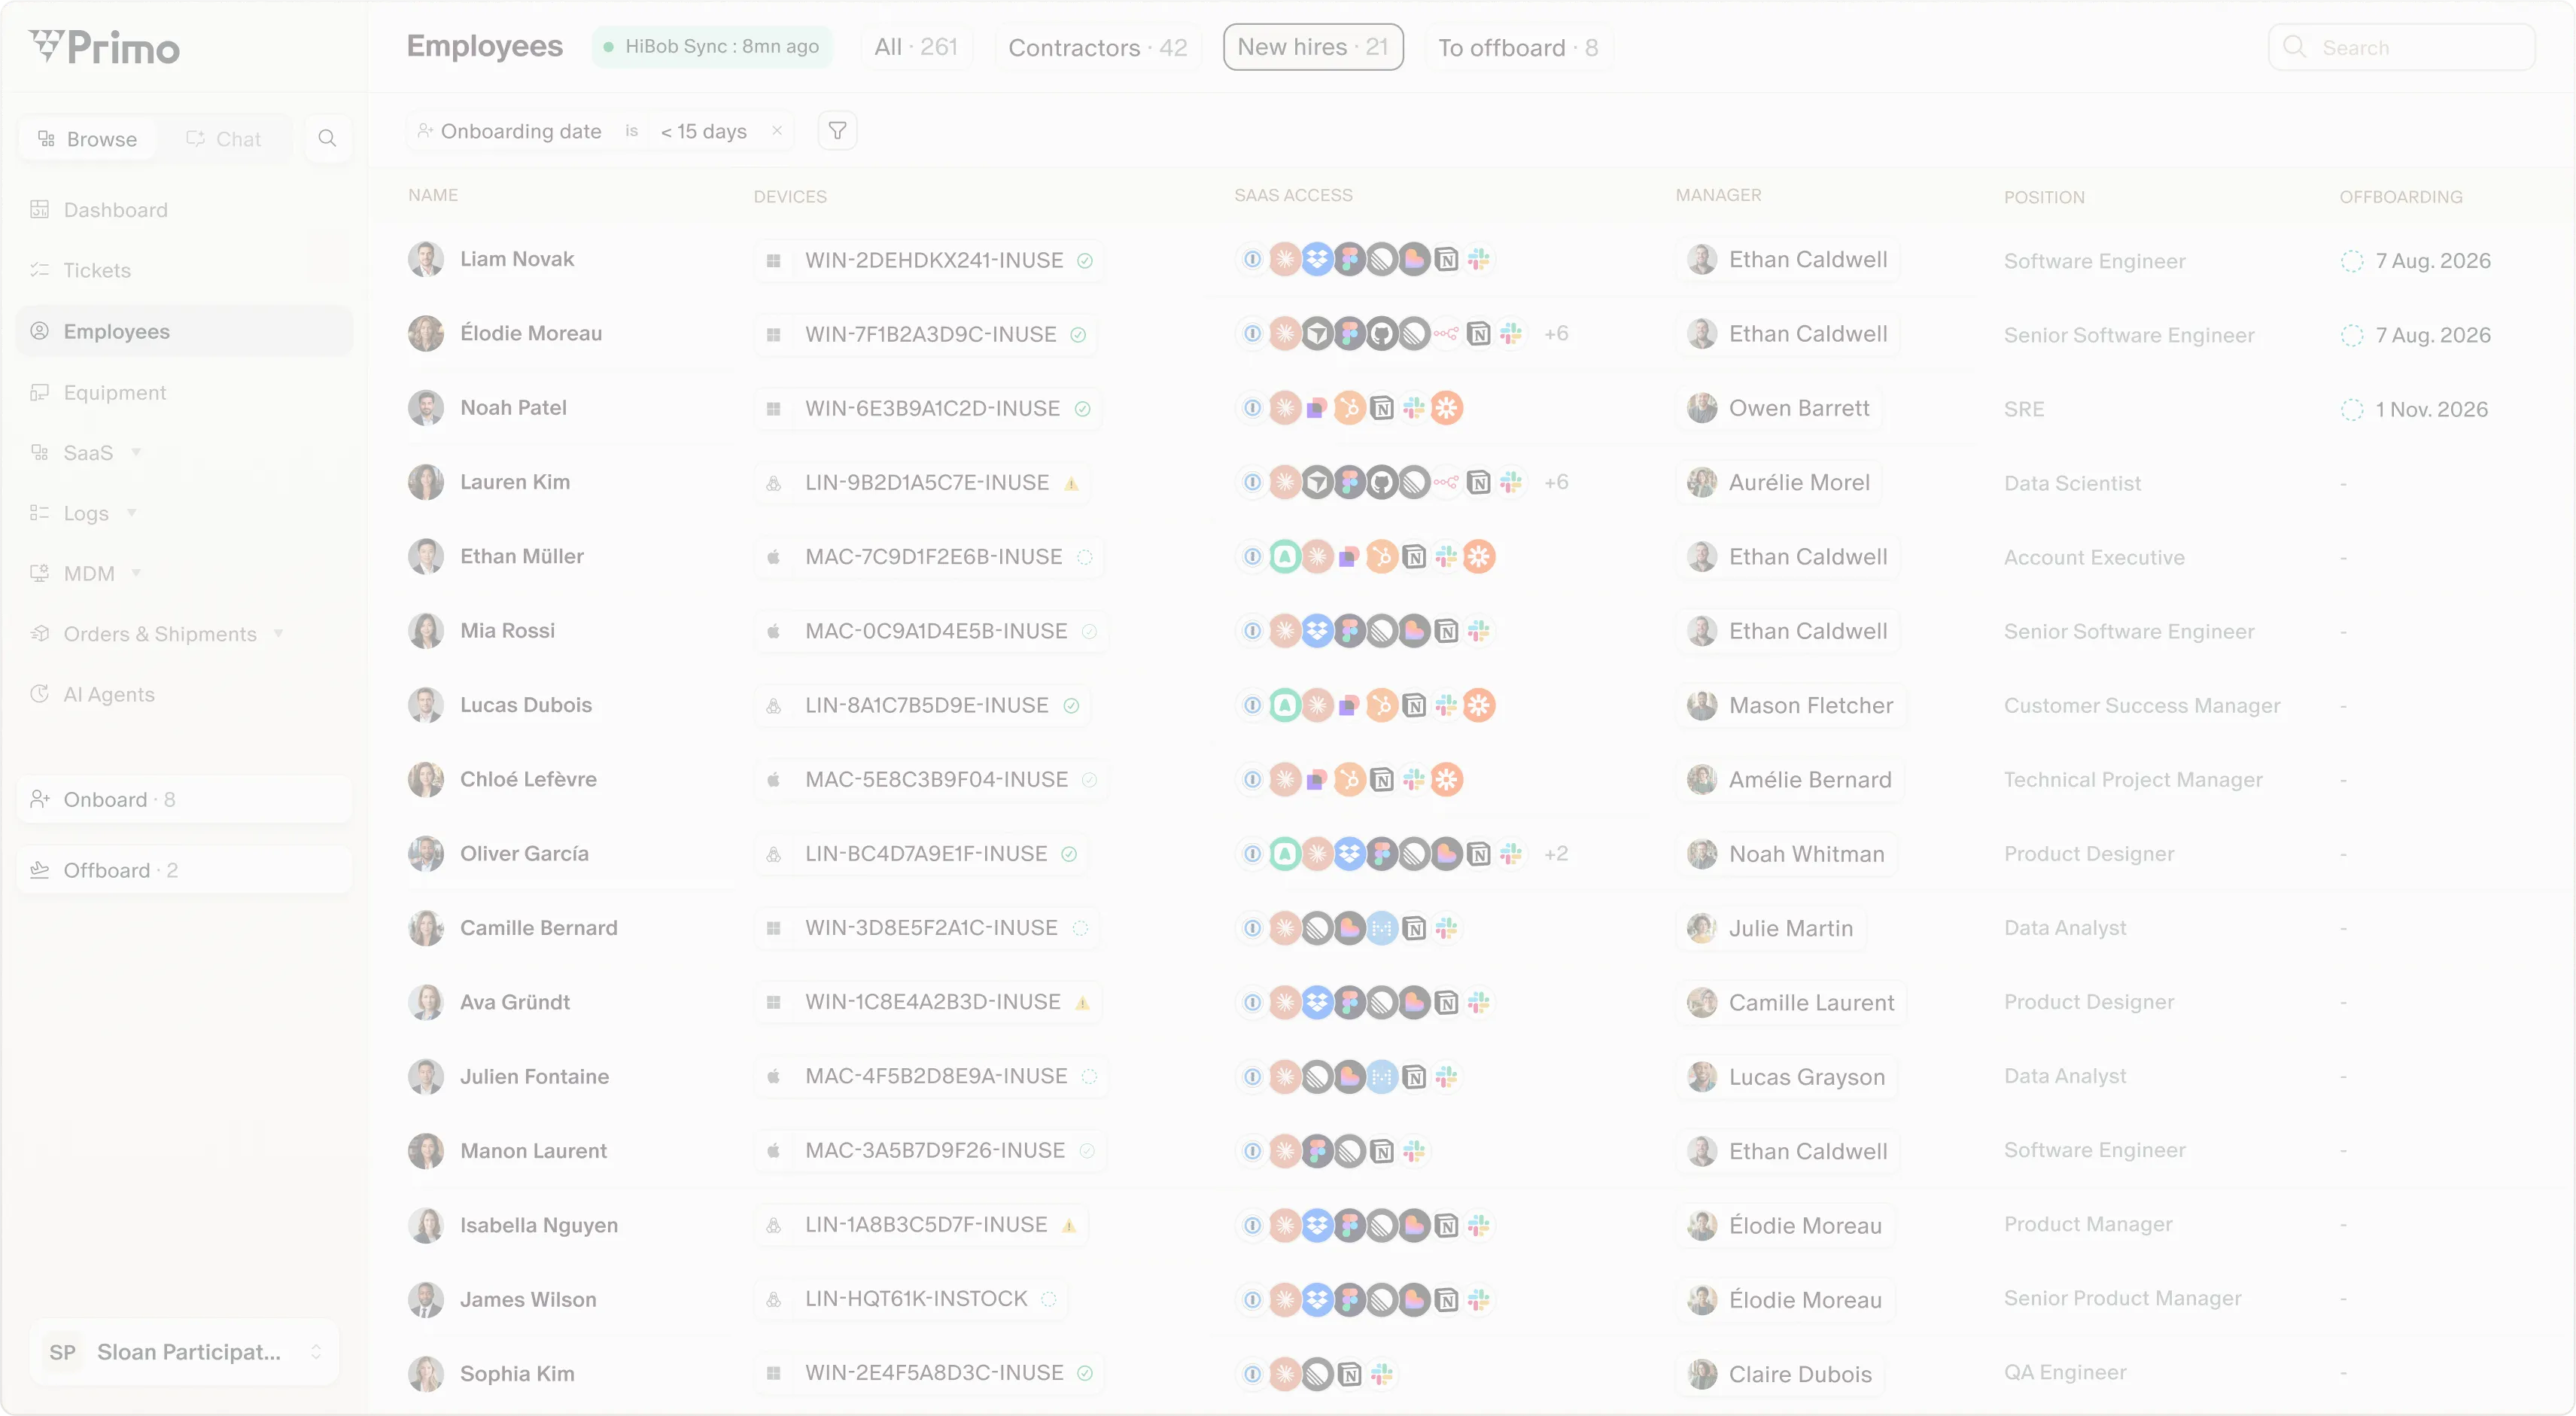The image size is (2576, 1416).
Task: Click the Onboard · 8 button
Action: (x=185, y=799)
